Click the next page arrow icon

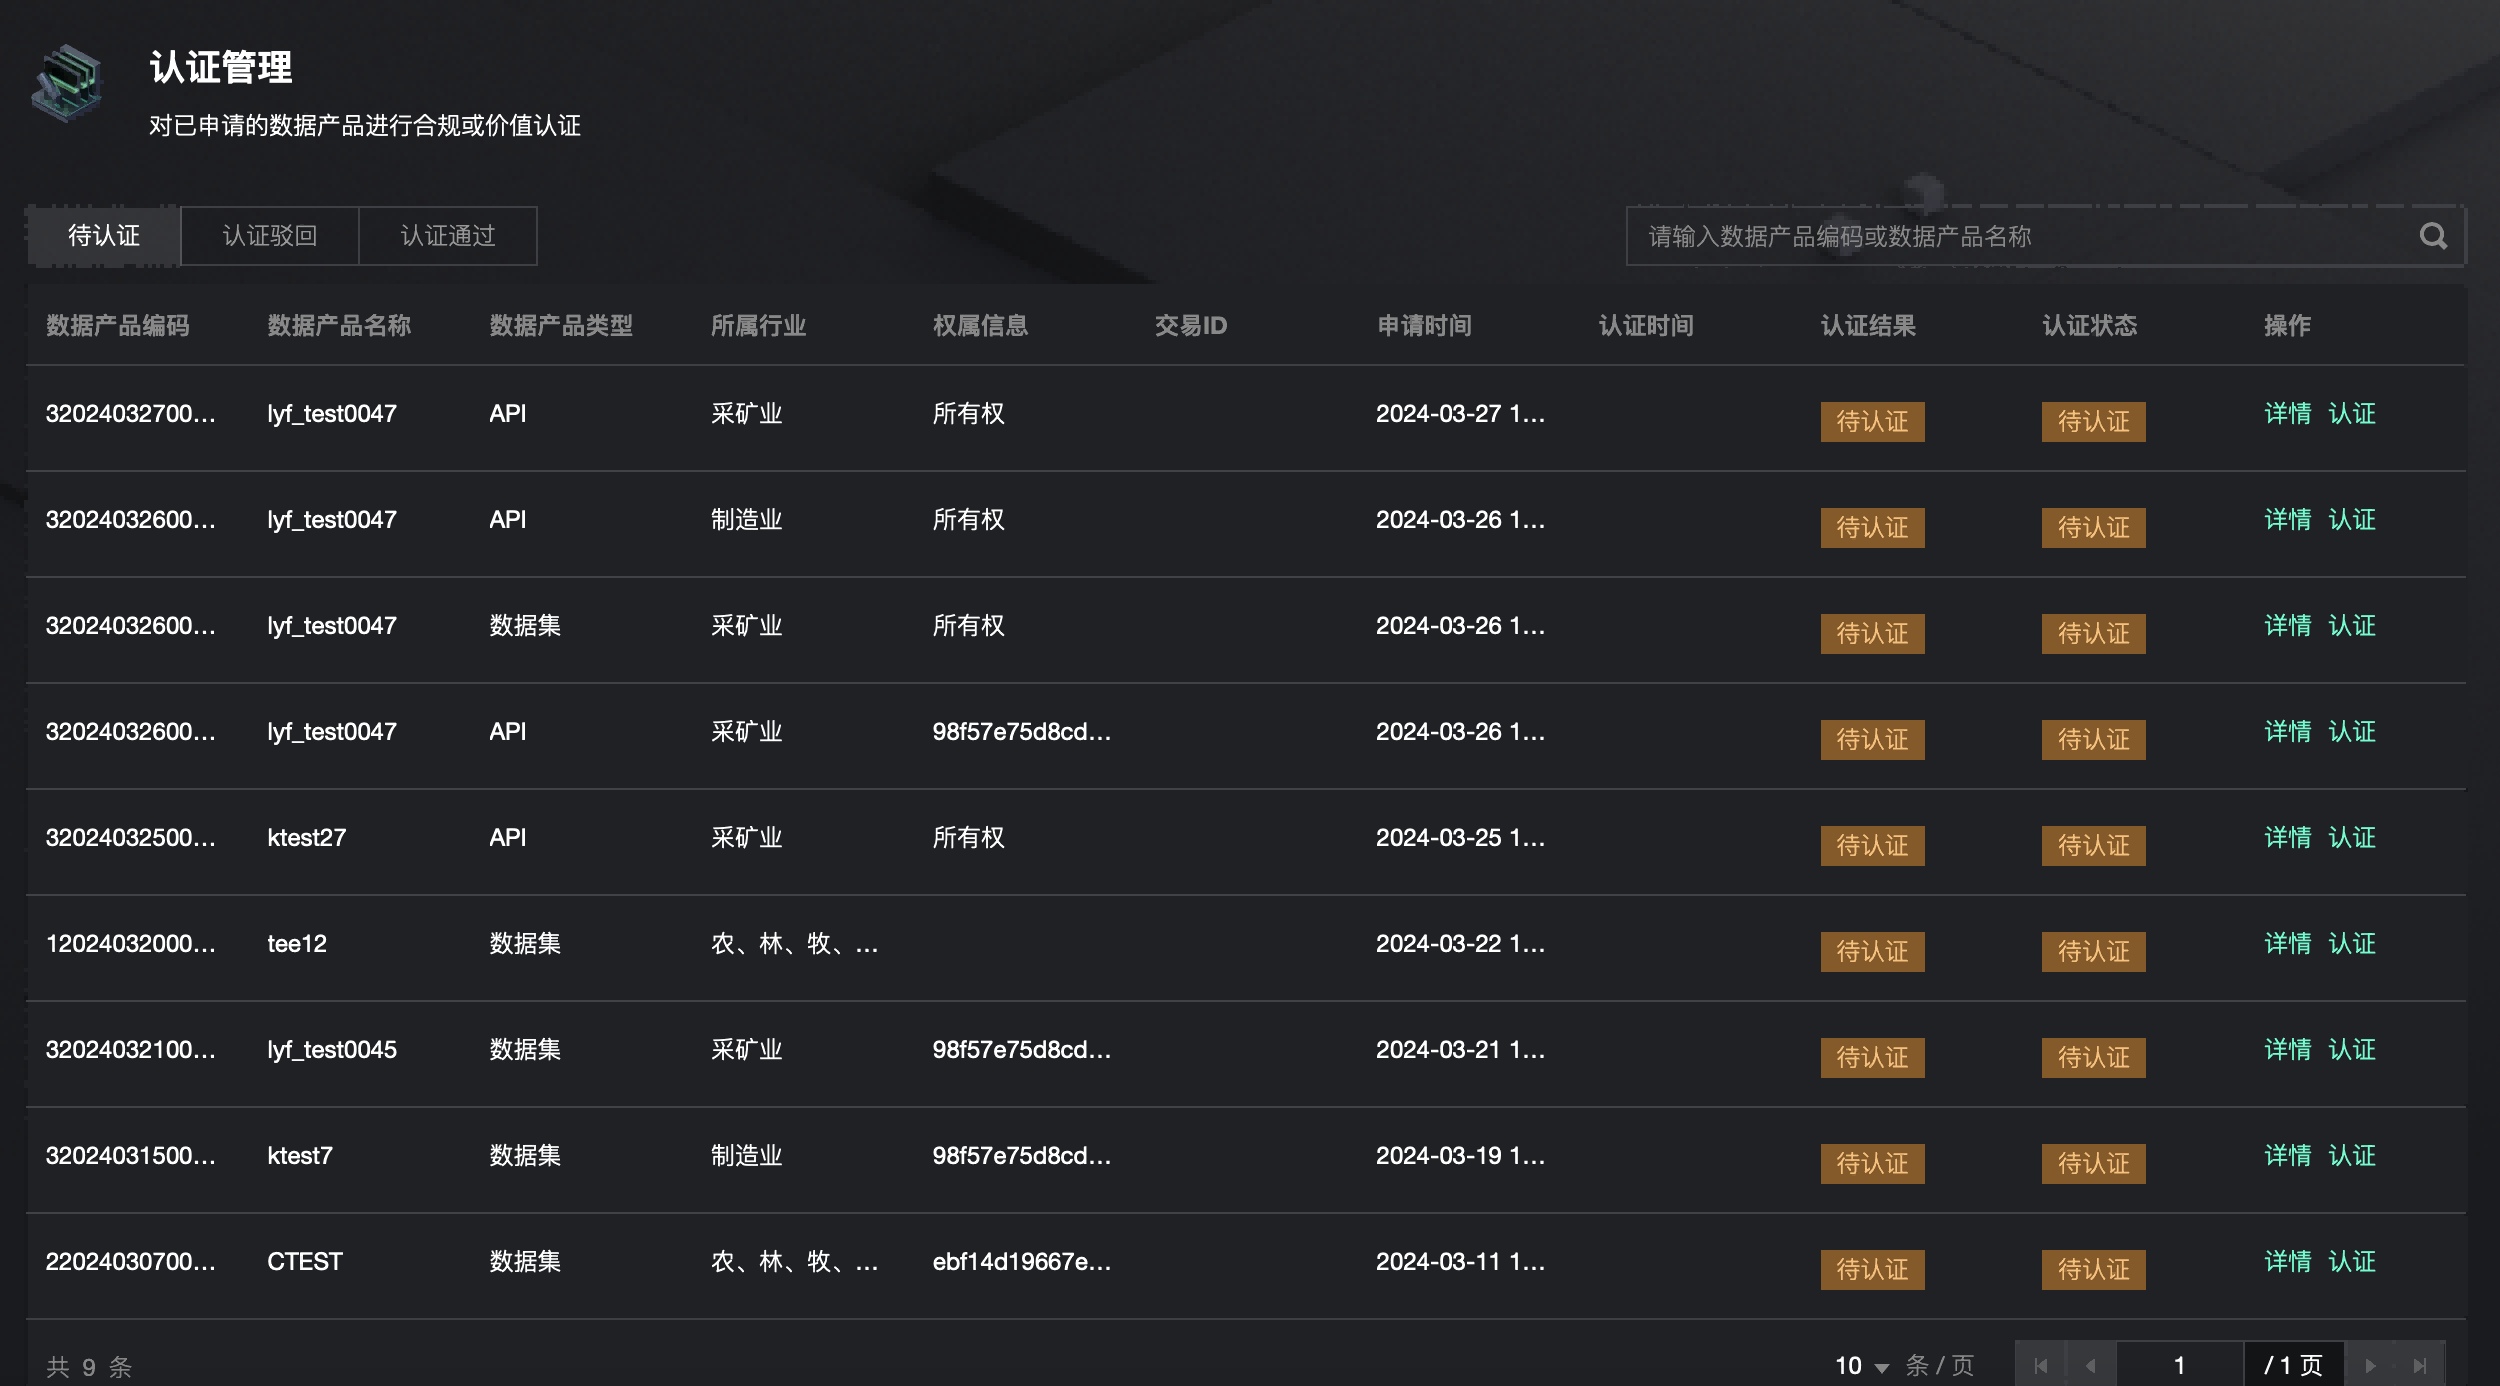(x=2370, y=1364)
